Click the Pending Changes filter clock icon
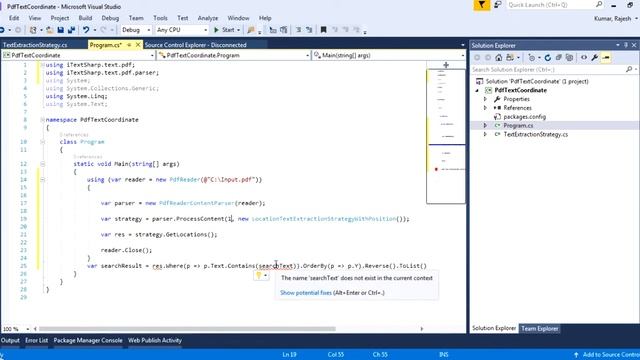This screenshot has height=360, width=640. click(x=531, y=58)
